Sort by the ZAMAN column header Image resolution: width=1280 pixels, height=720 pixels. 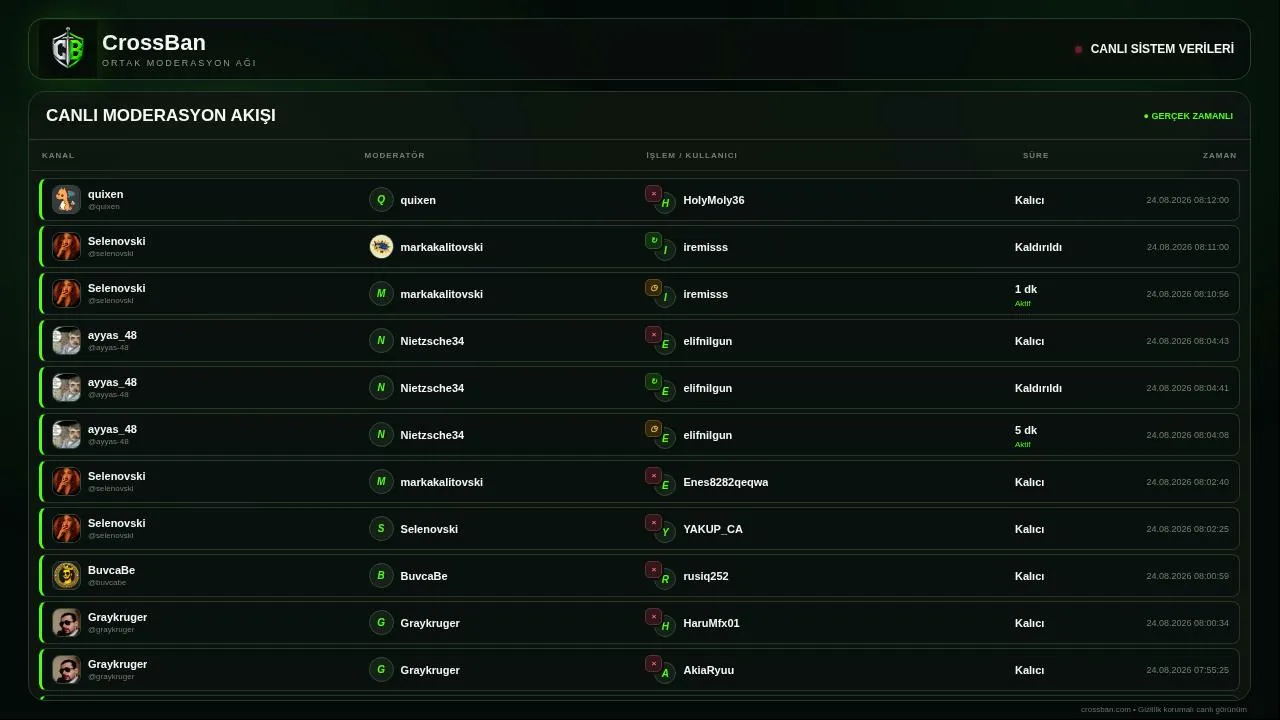[1220, 156]
